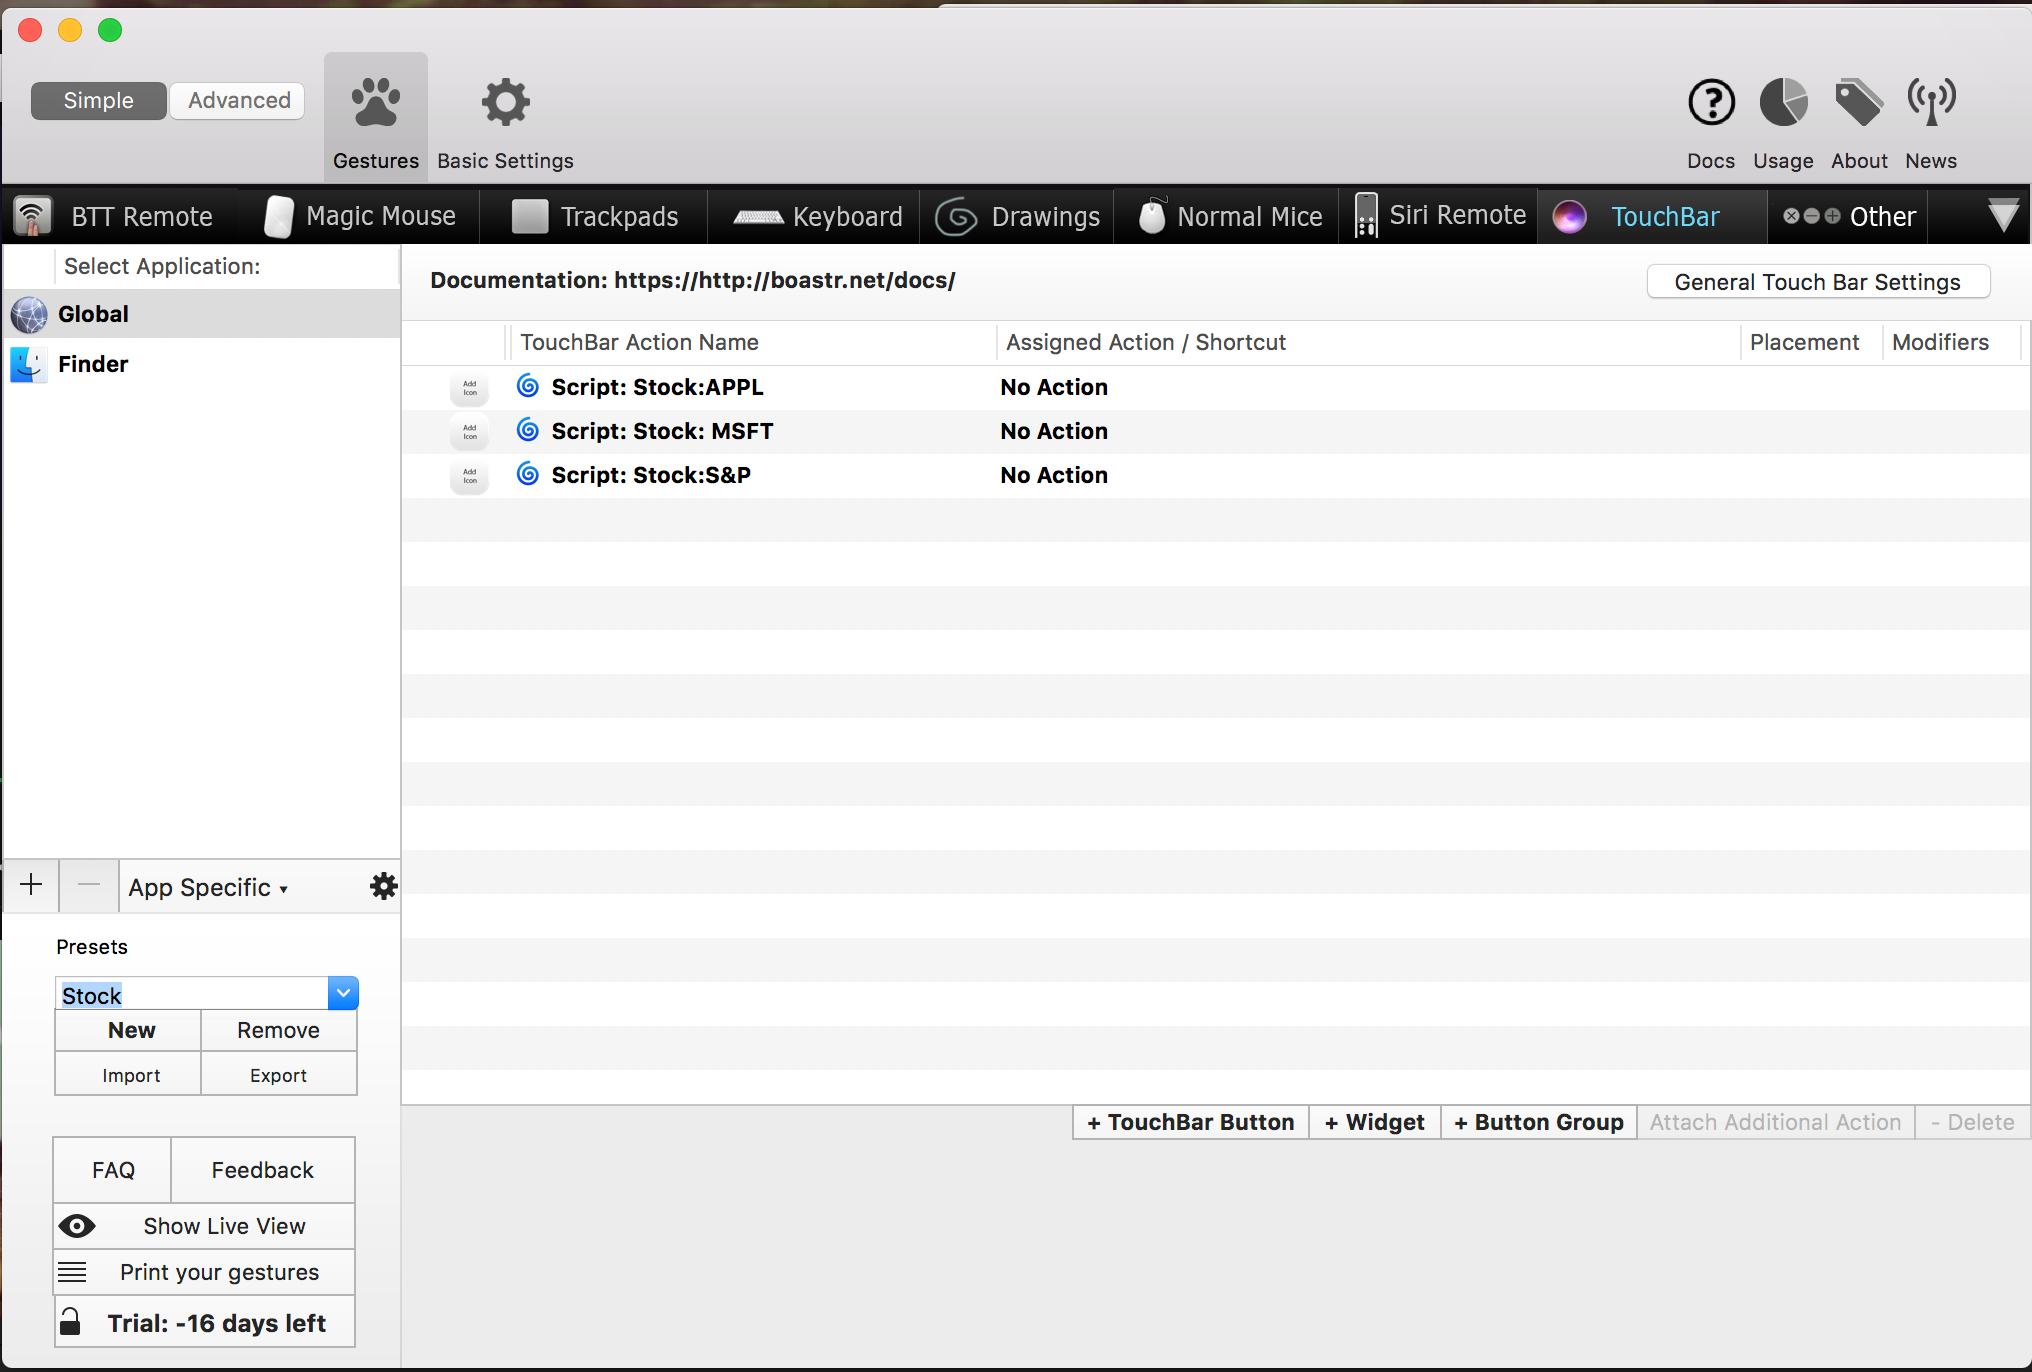Click Print your gestures text
The image size is (2032, 1372).
click(x=220, y=1272)
